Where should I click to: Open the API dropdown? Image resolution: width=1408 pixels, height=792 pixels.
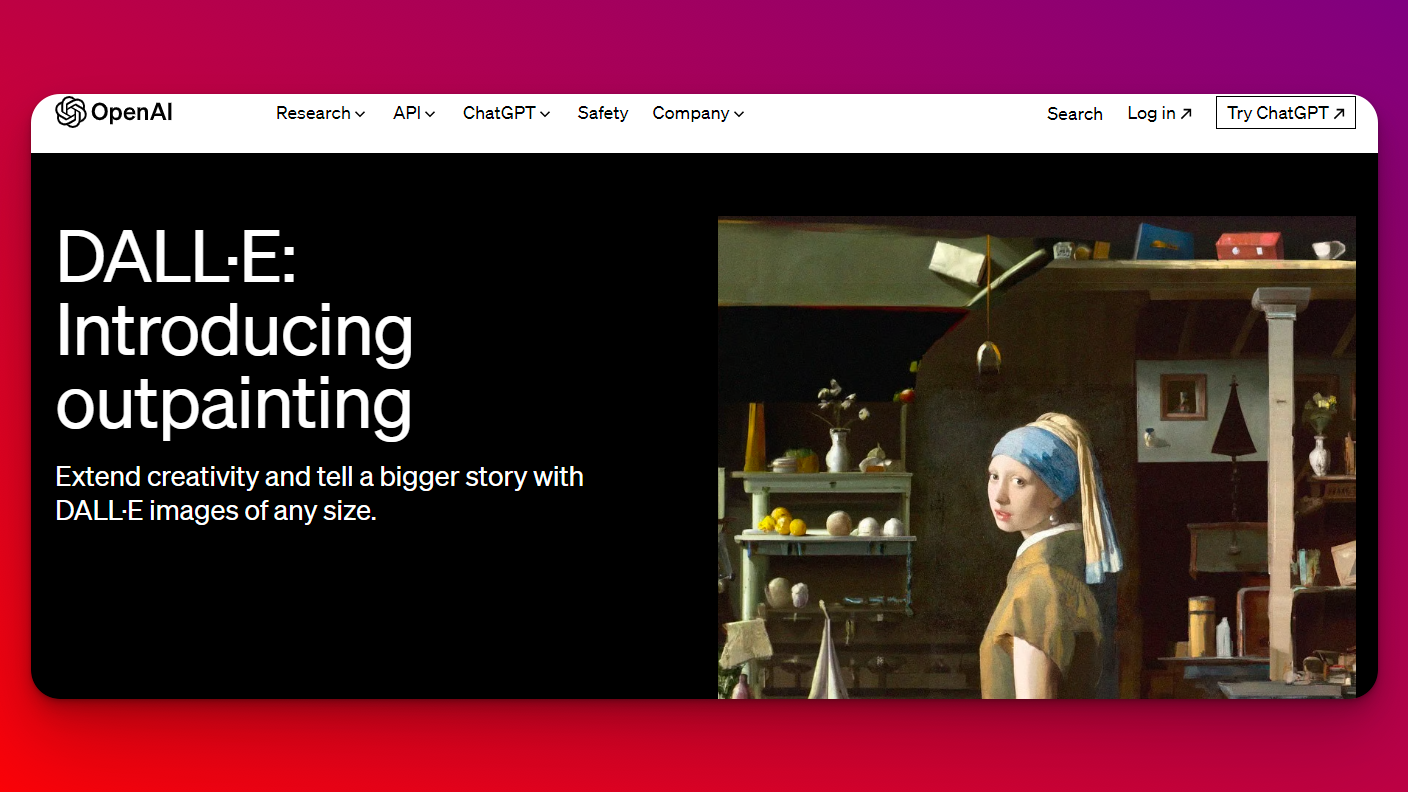(x=414, y=113)
